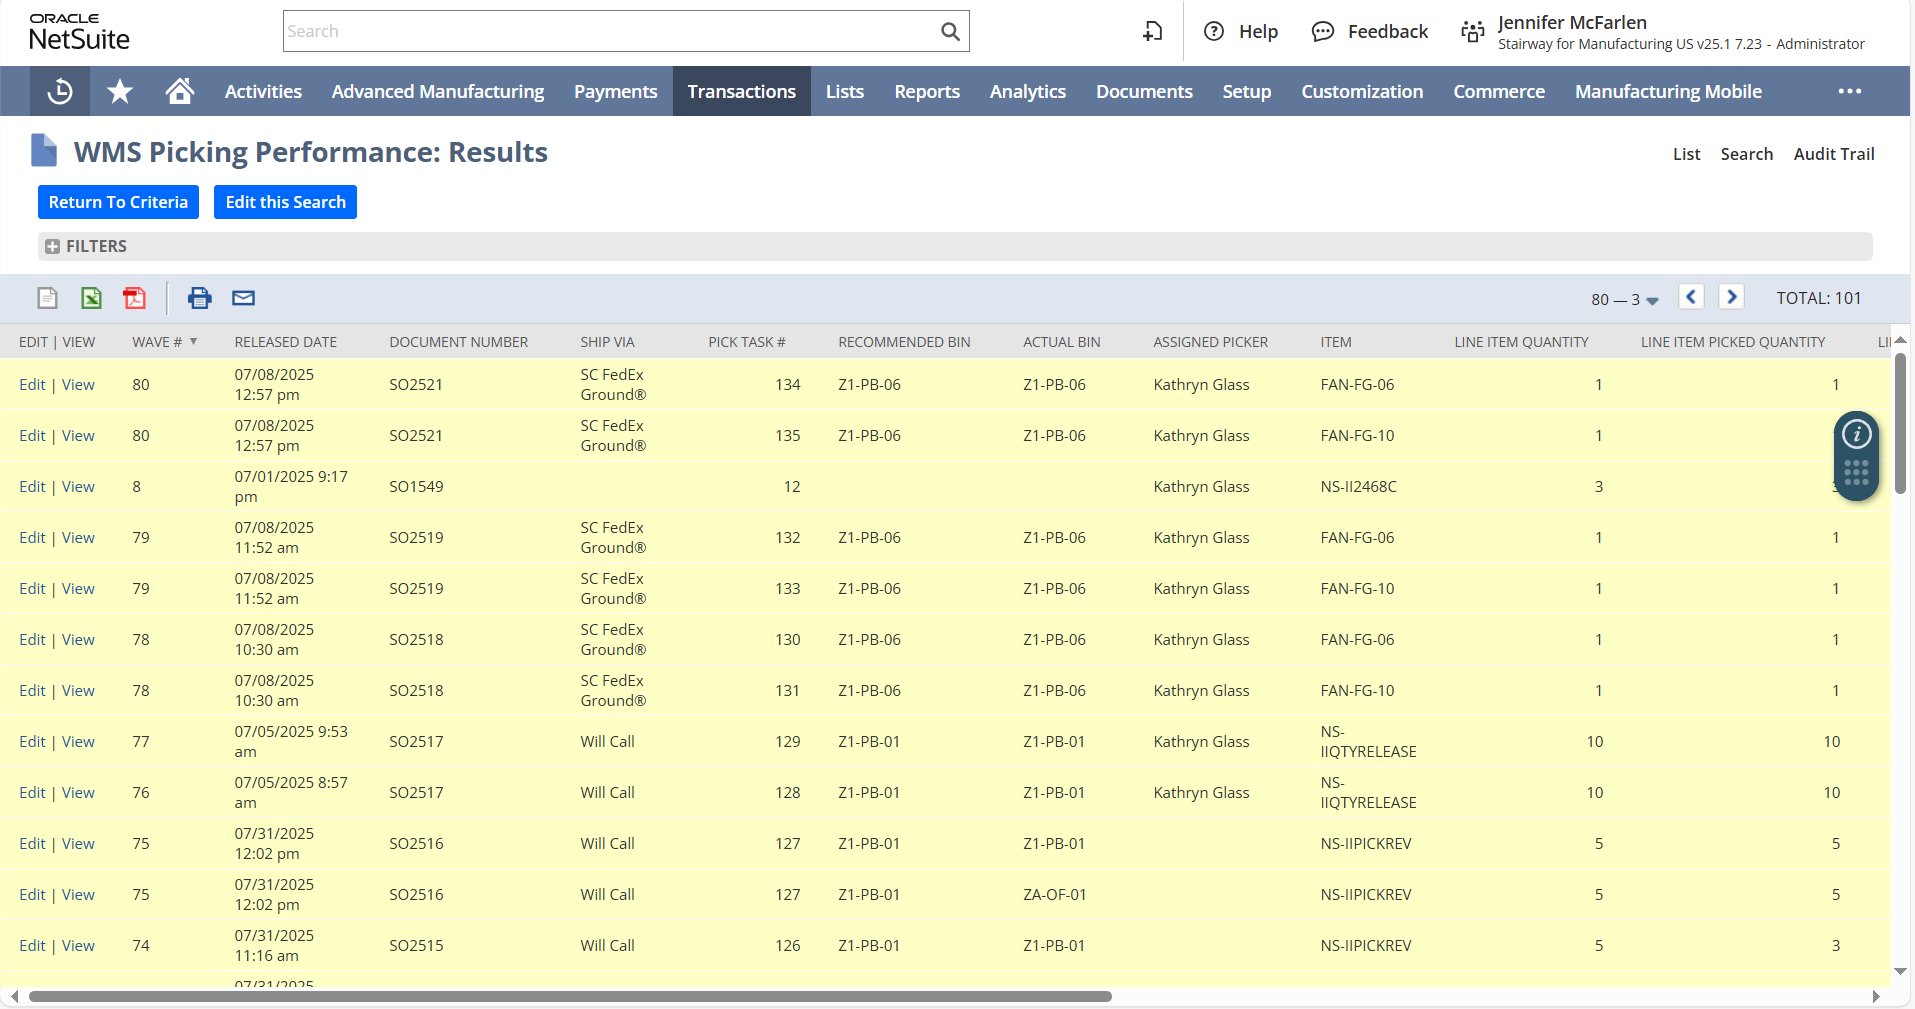The image size is (1915, 1009).
Task: Select the ZA-OF-01 actual bin cell
Action: pos(1055,895)
